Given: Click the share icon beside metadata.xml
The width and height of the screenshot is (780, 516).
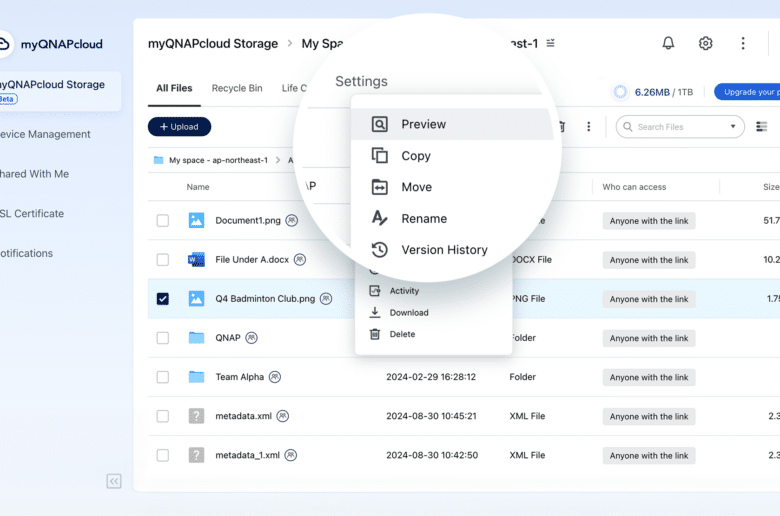Looking at the screenshot, I should click(x=283, y=416).
